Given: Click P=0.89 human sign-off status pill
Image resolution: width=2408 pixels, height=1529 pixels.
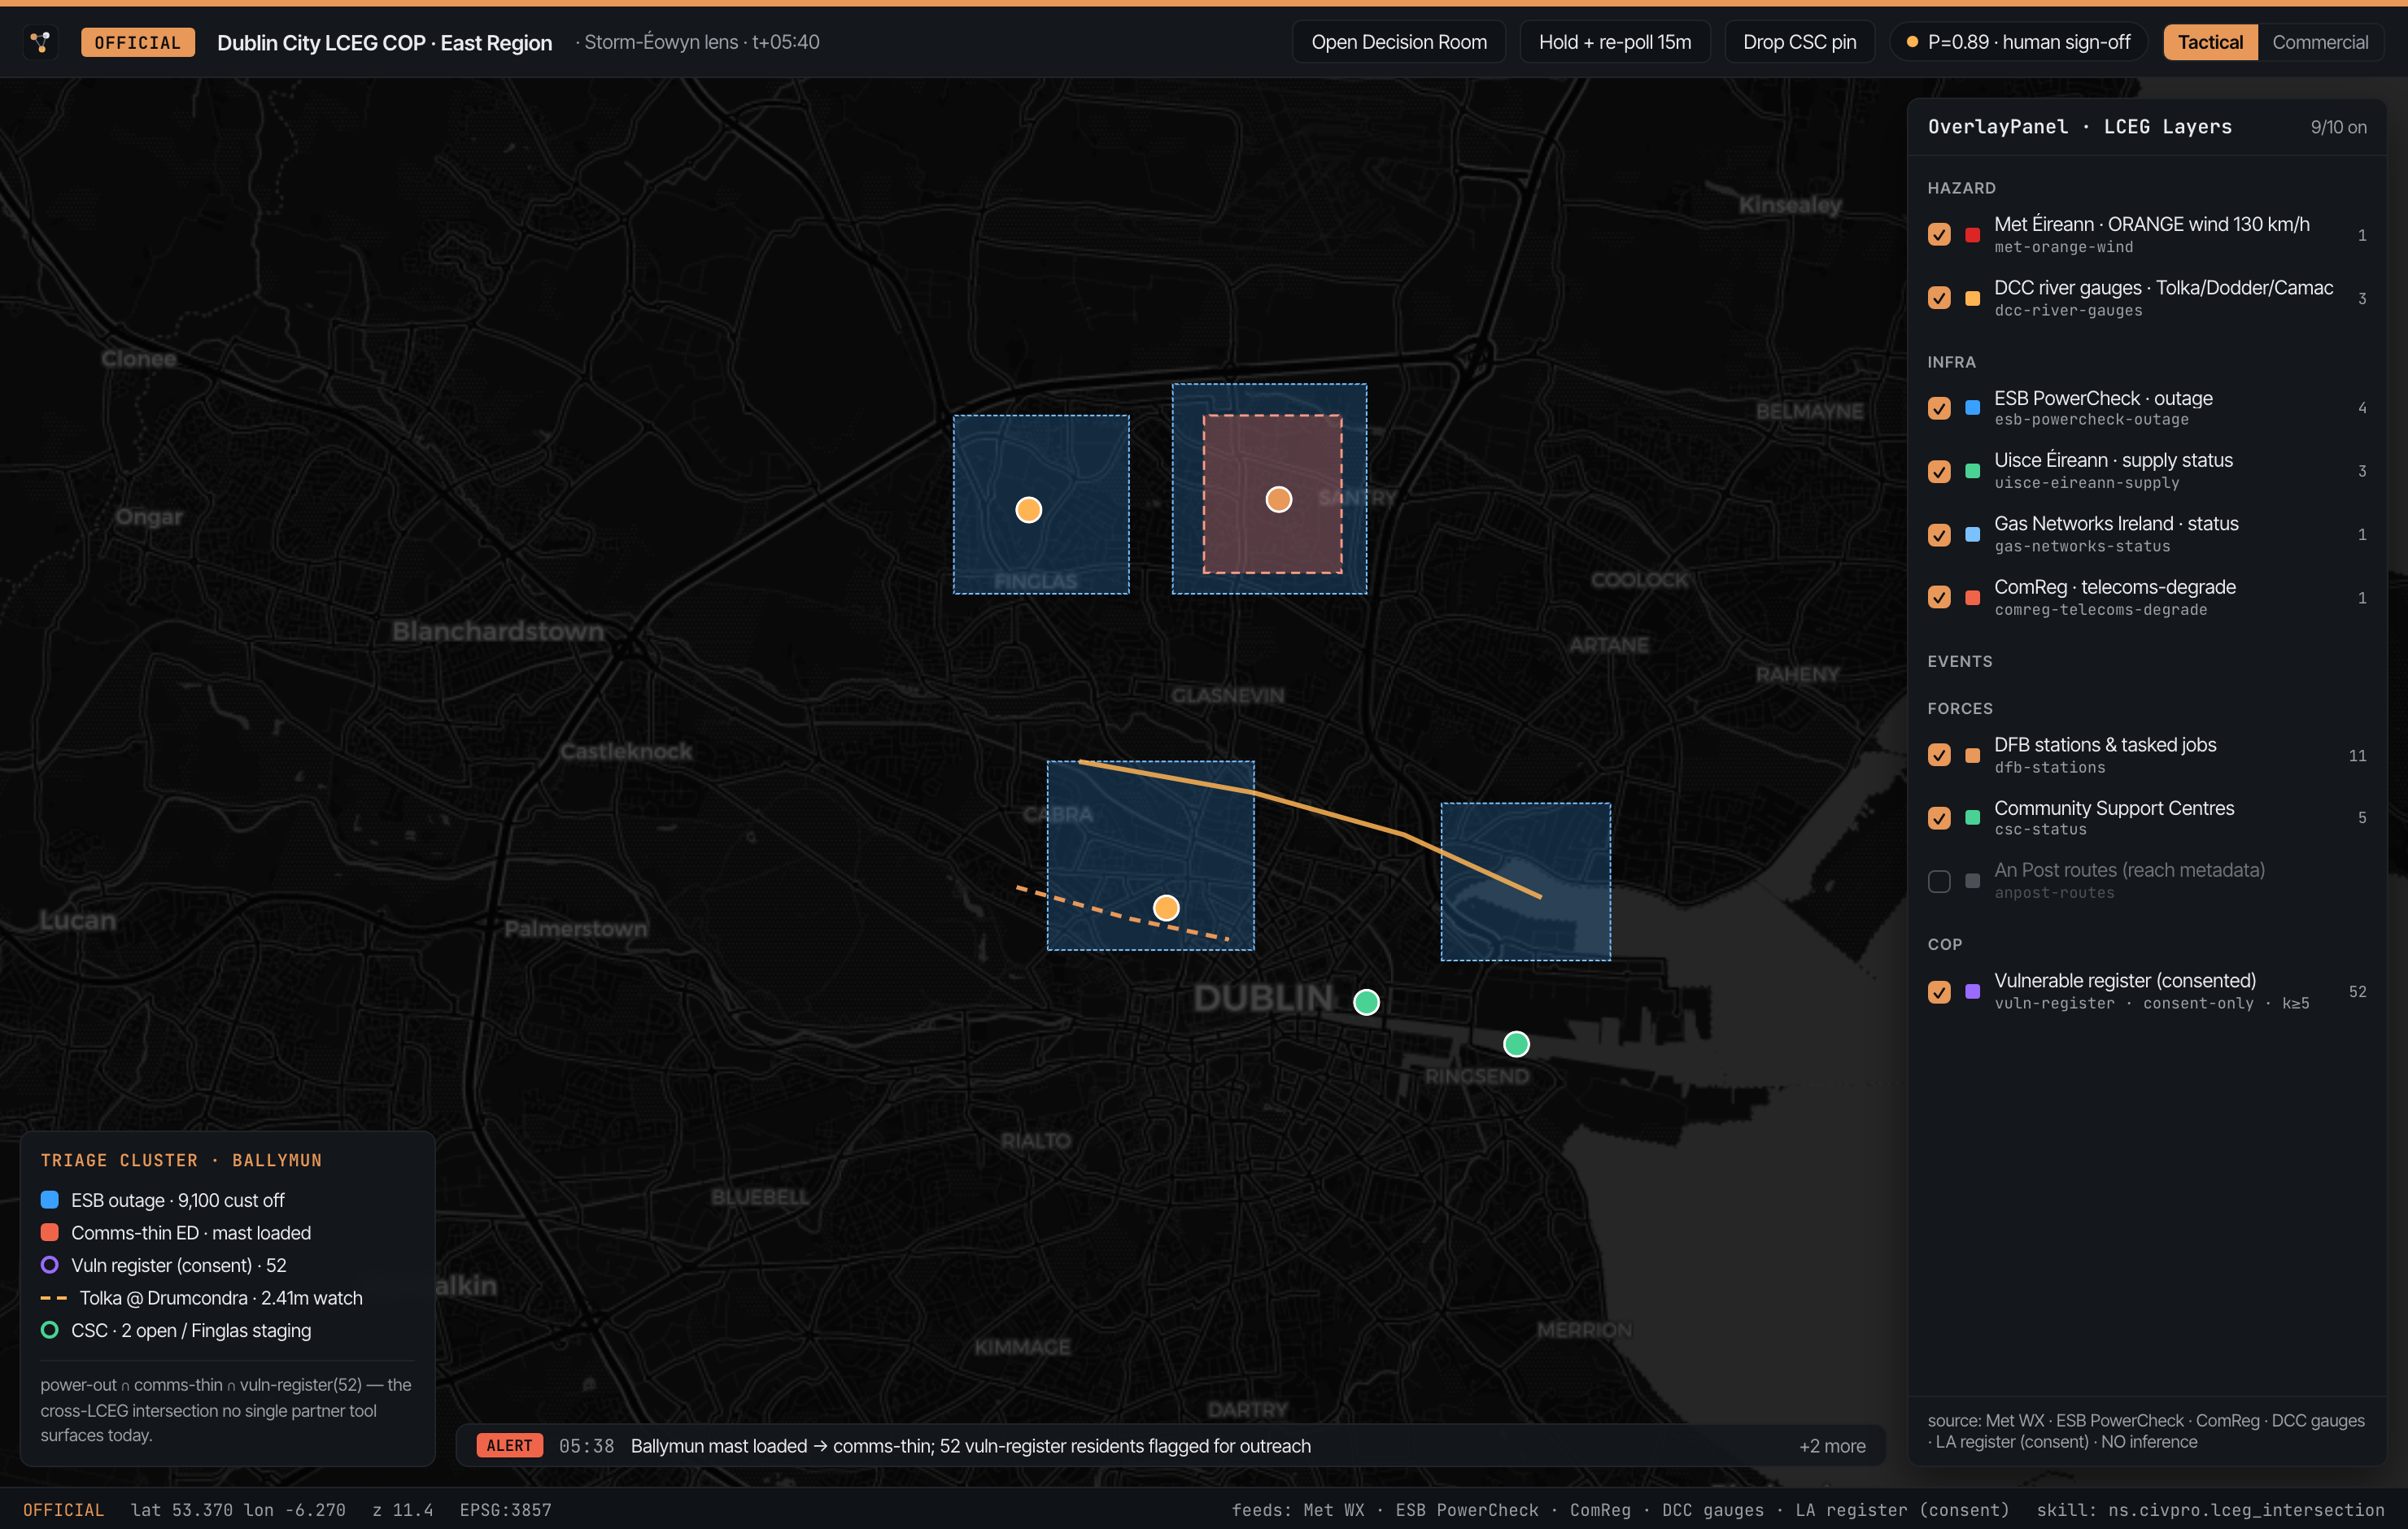Looking at the screenshot, I should pyautogui.click(x=2018, y=42).
